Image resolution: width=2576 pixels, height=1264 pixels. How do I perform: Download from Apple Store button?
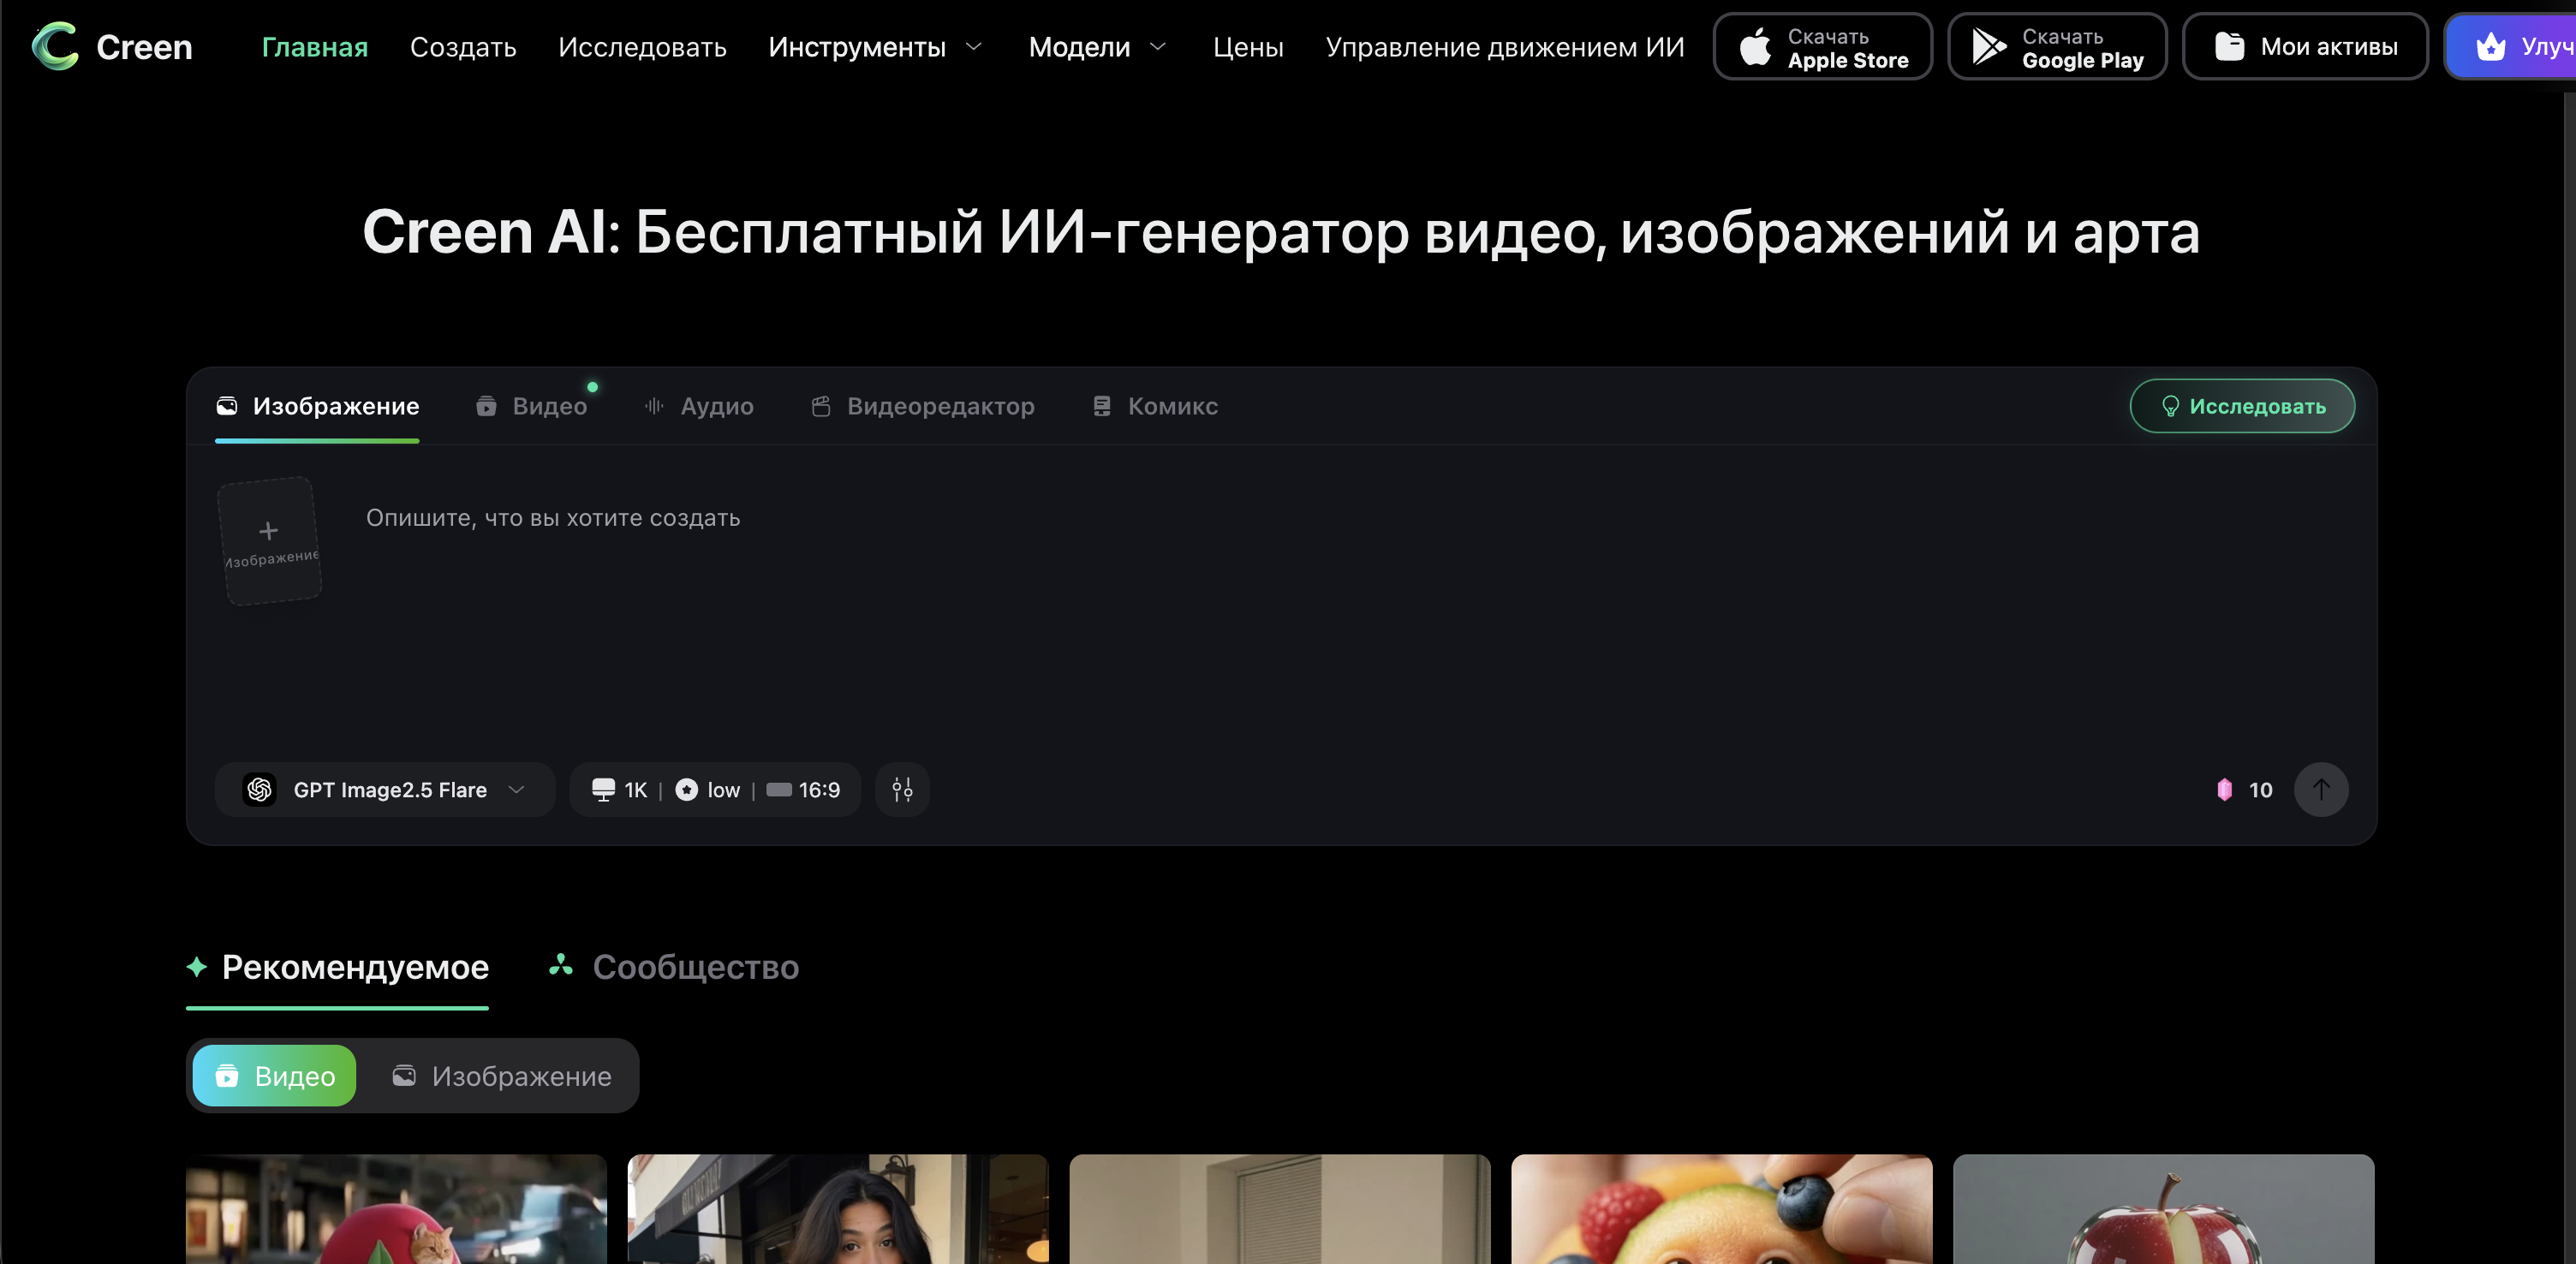tap(1823, 47)
